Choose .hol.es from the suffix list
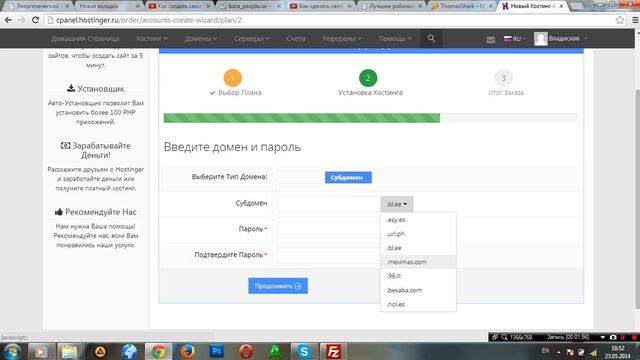The height and width of the screenshot is (360, 640). pos(418,304)
